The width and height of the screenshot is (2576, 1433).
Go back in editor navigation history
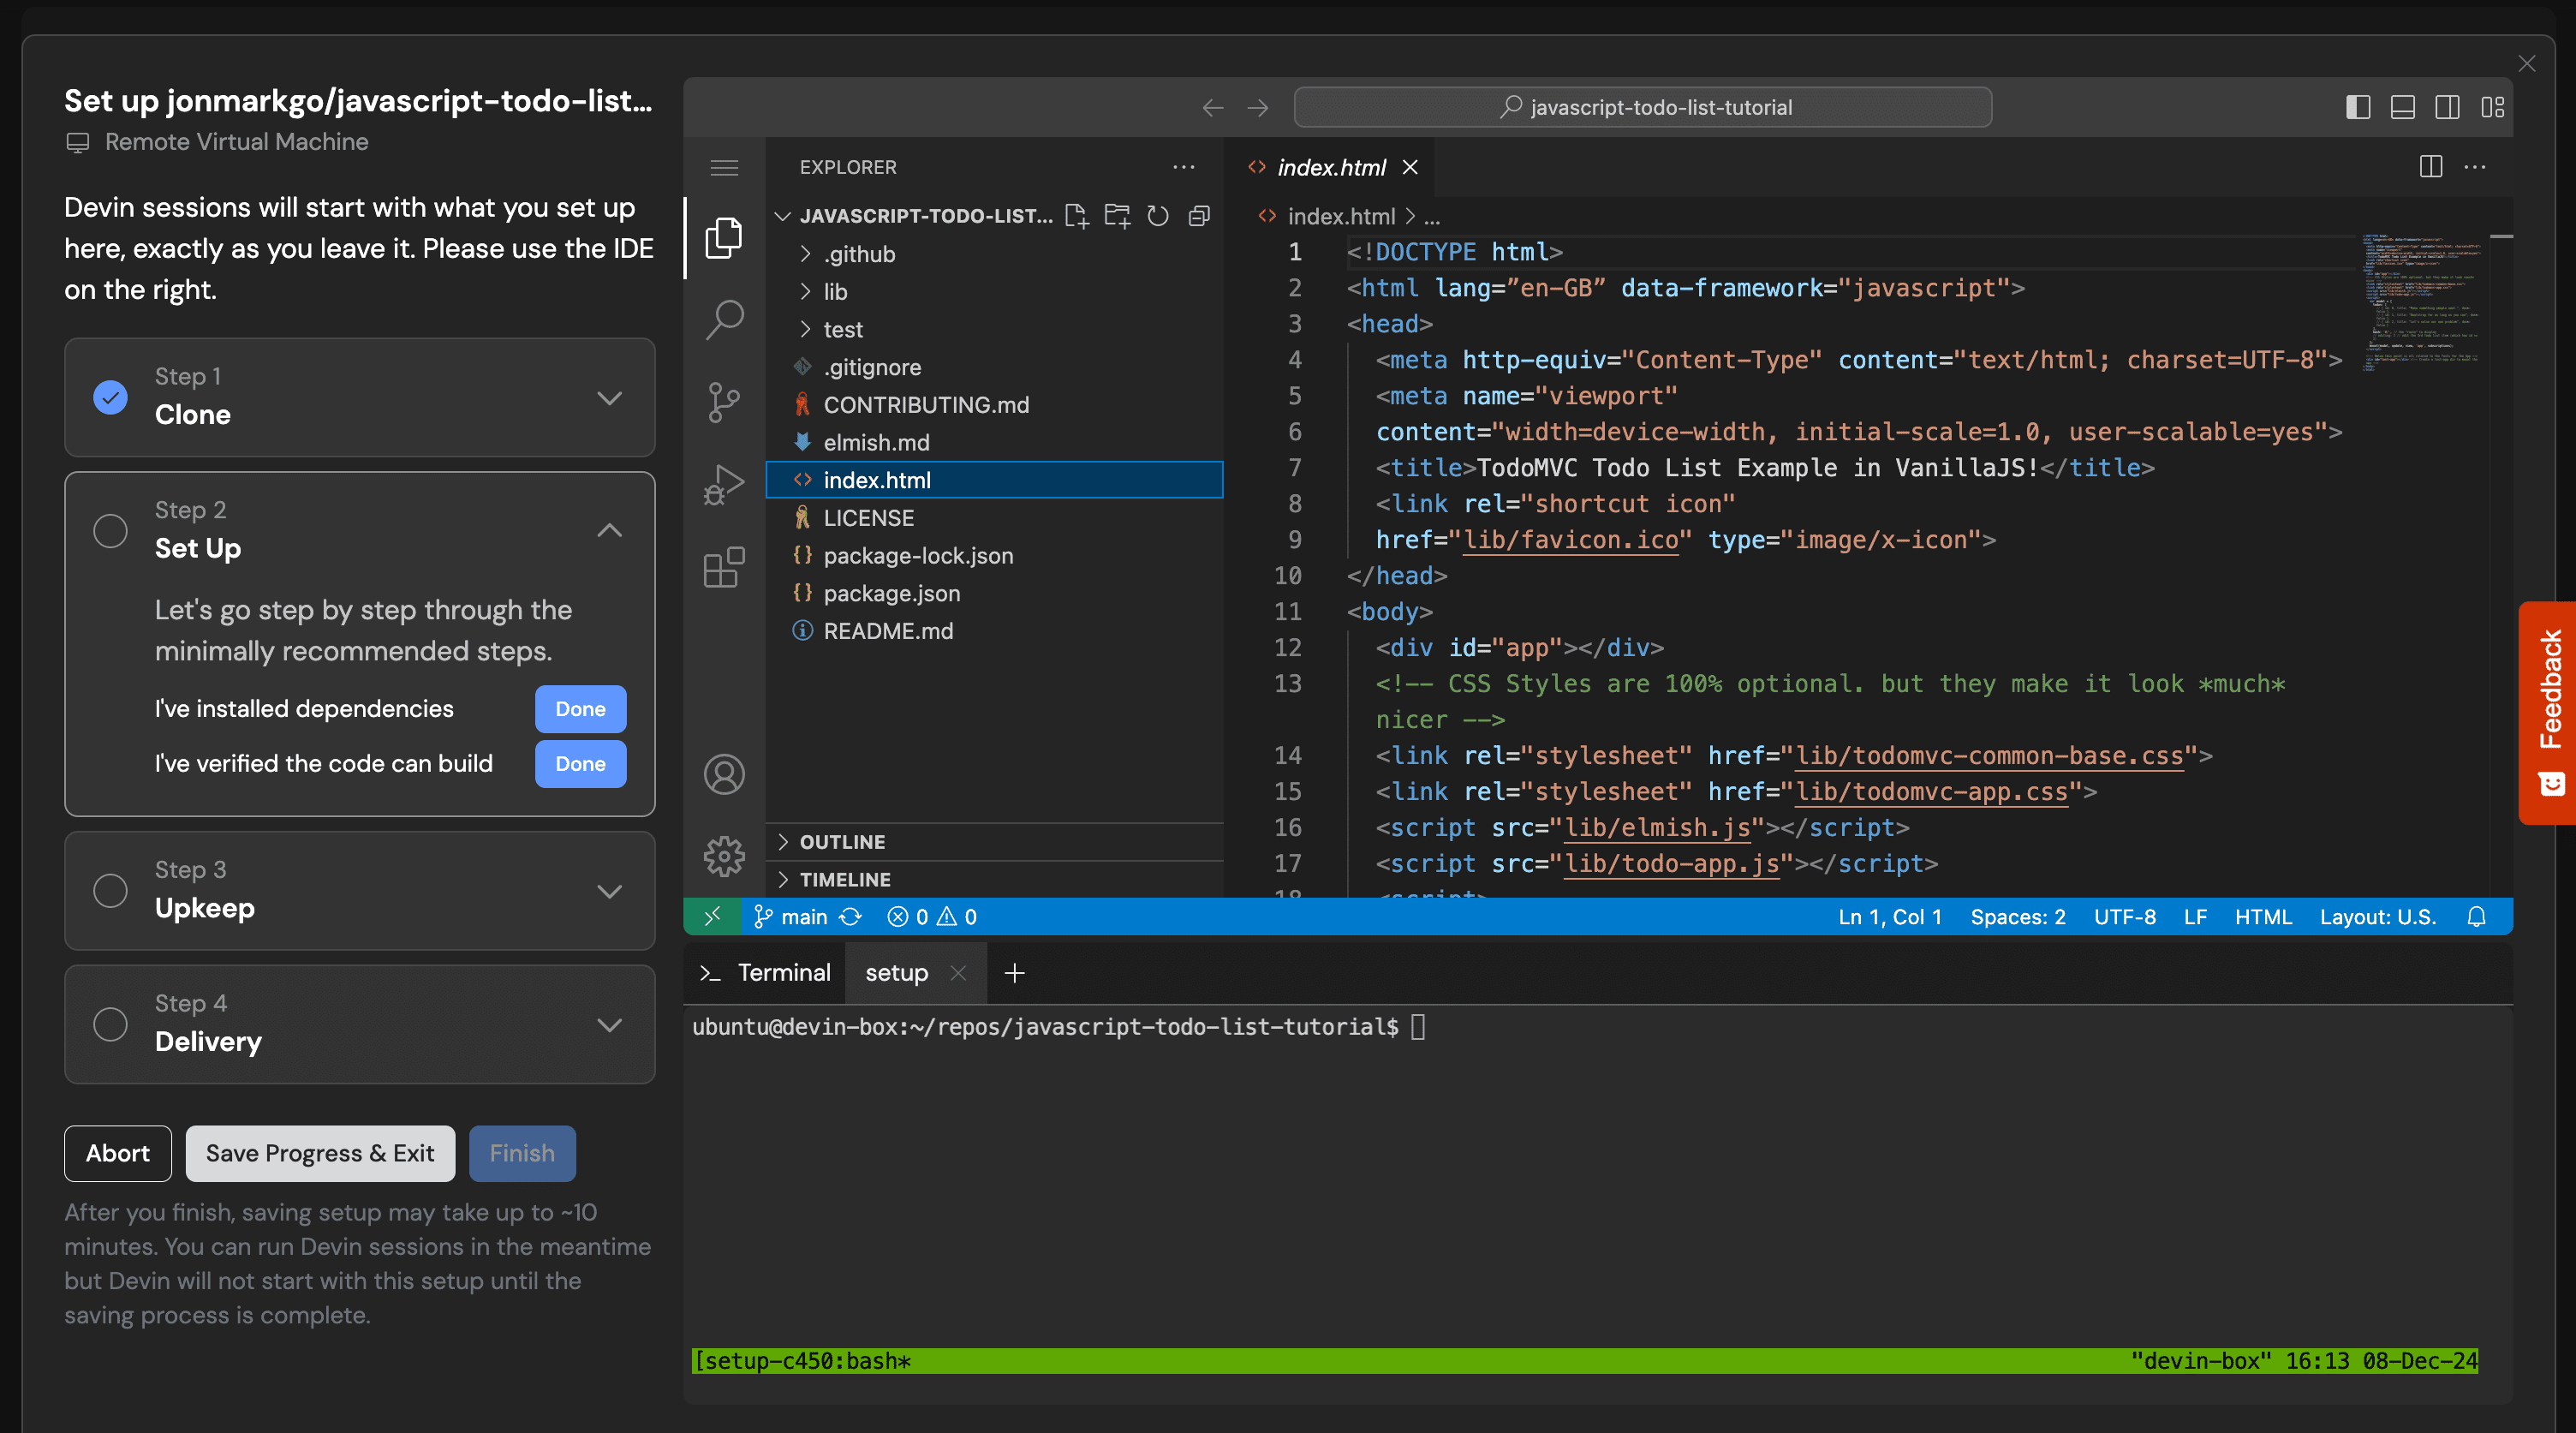click(1213, 107)
